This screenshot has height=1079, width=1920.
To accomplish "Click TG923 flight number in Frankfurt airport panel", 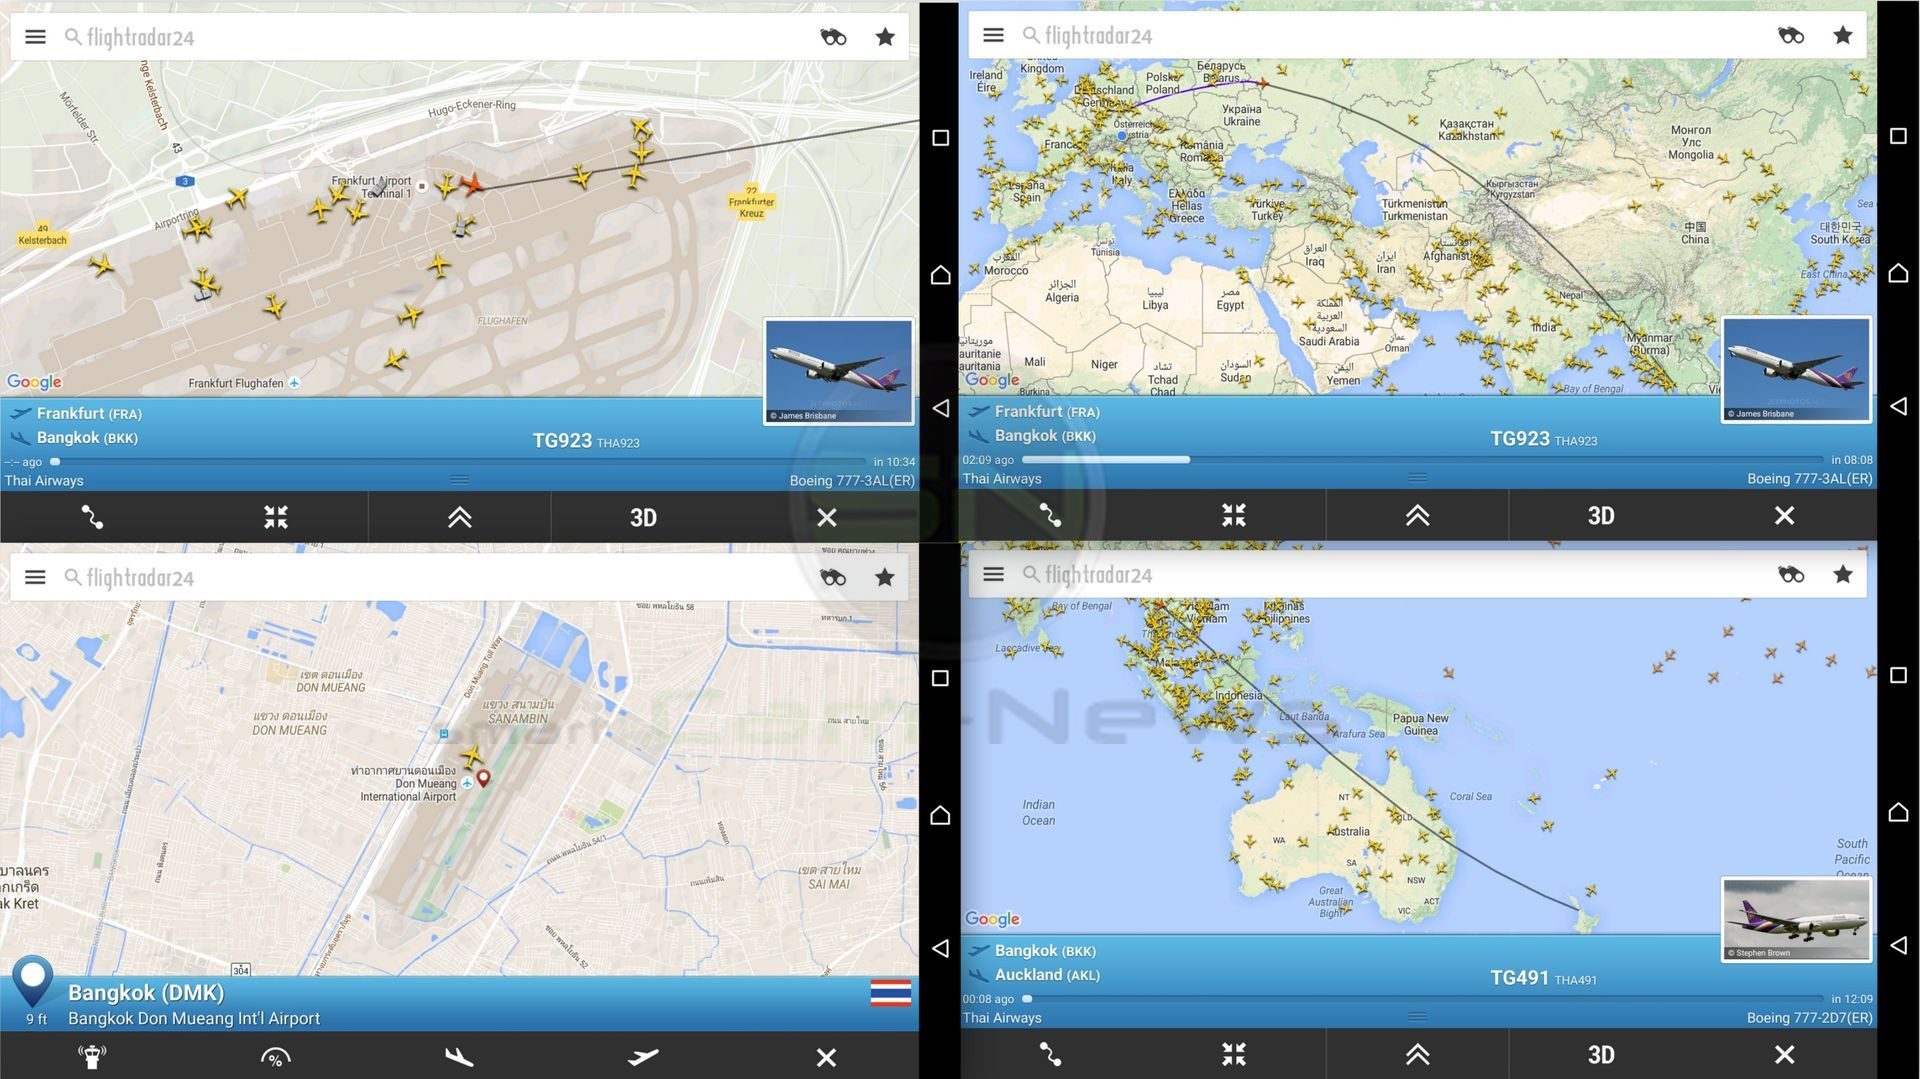I will [561, 440].
